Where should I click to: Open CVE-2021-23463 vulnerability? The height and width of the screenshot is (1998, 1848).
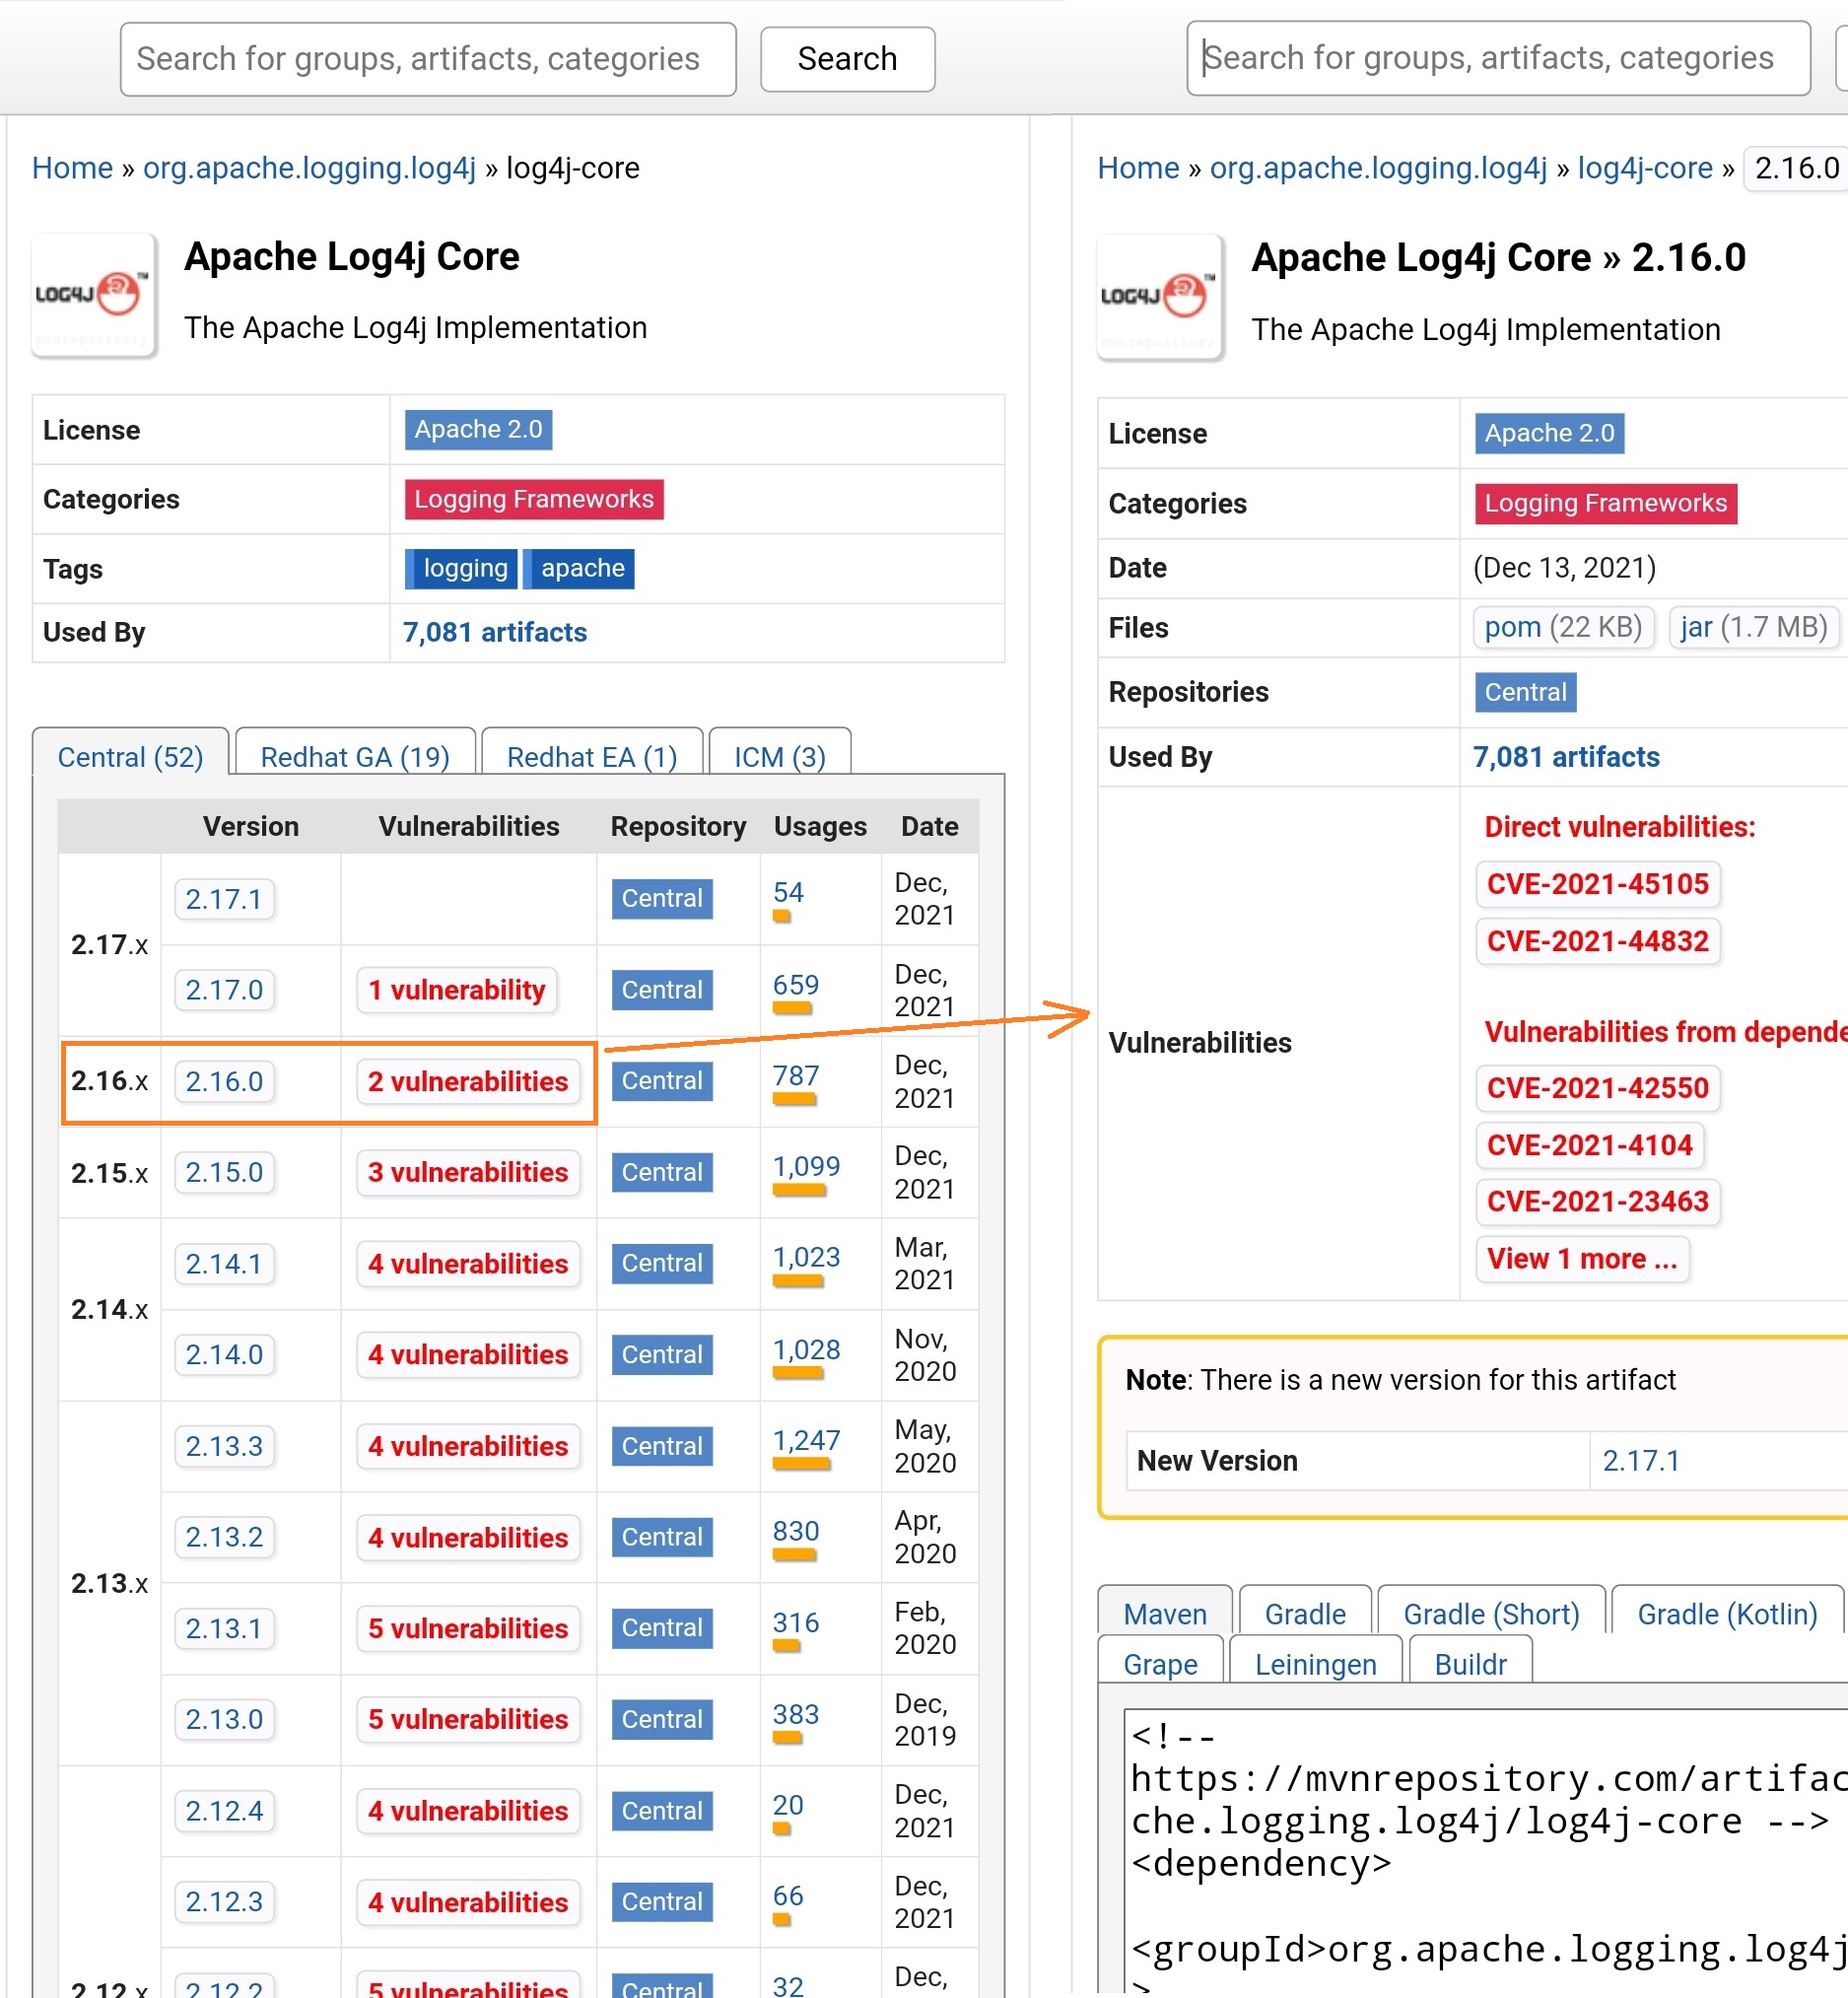tap(1597, 1201)
